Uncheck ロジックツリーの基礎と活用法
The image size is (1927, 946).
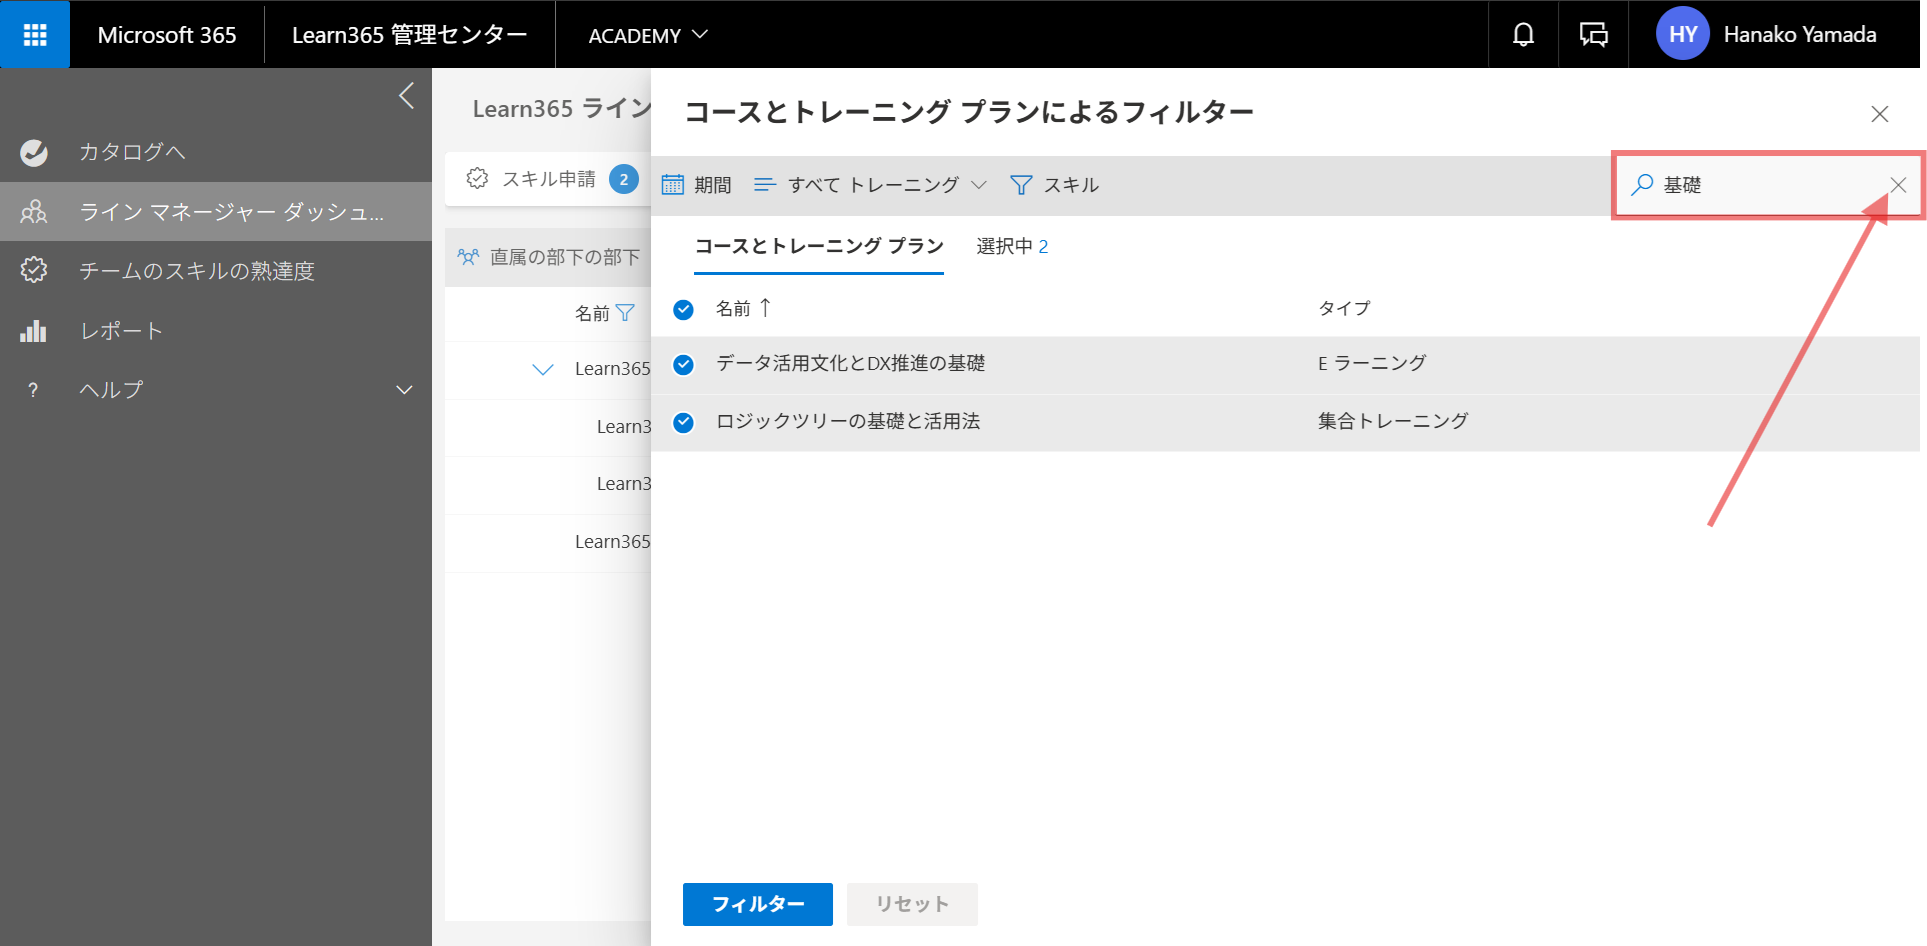(x=683, y=423)
